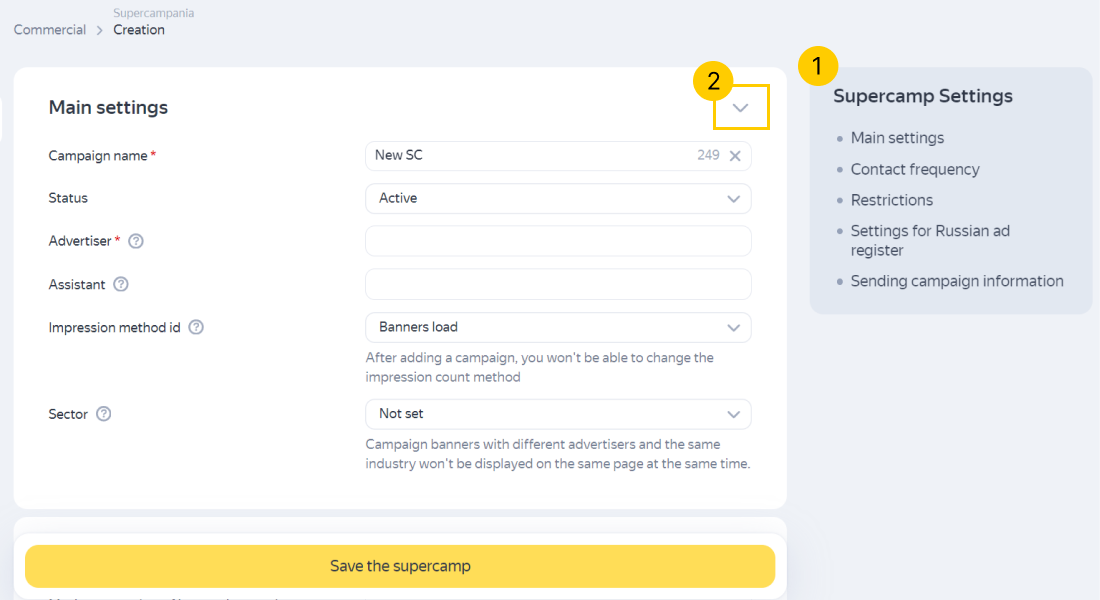Open the Impression method dropdown
The height and width of the screenshot is (600, 1100).
click(x=558, y=327)
